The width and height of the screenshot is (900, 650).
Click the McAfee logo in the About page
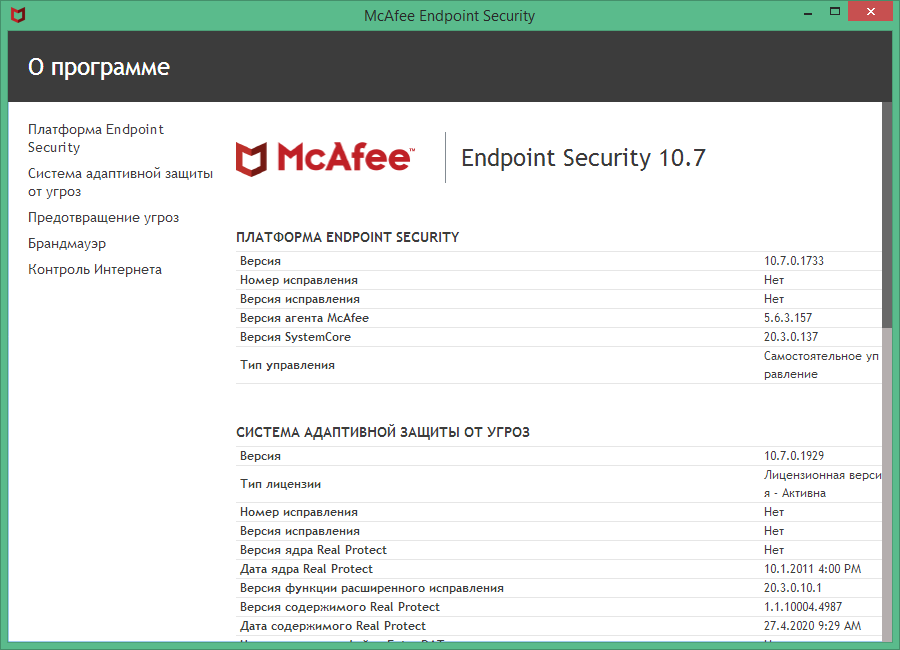coord(325,158)
